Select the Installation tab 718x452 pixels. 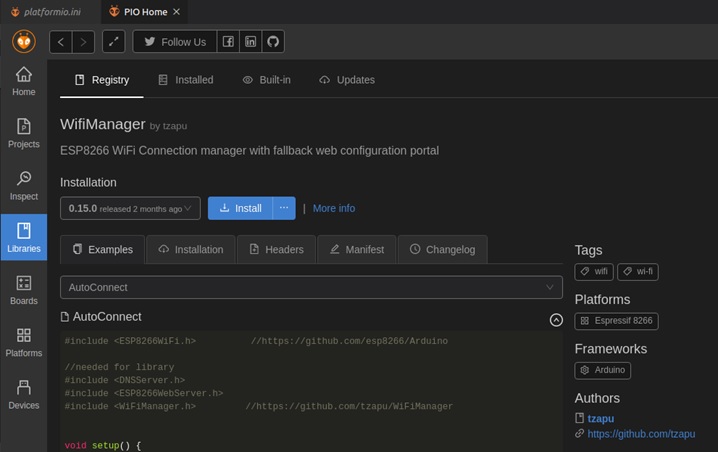(x=191, y=250)
